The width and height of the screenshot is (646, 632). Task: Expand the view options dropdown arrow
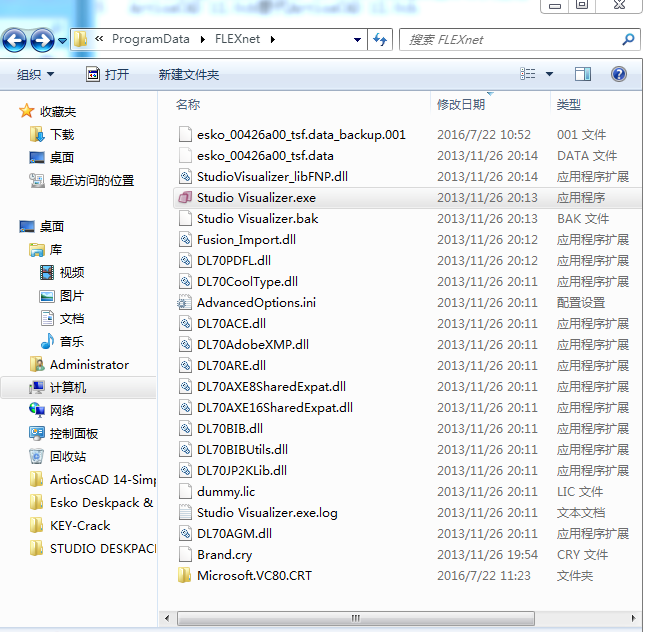click(549, 74)
